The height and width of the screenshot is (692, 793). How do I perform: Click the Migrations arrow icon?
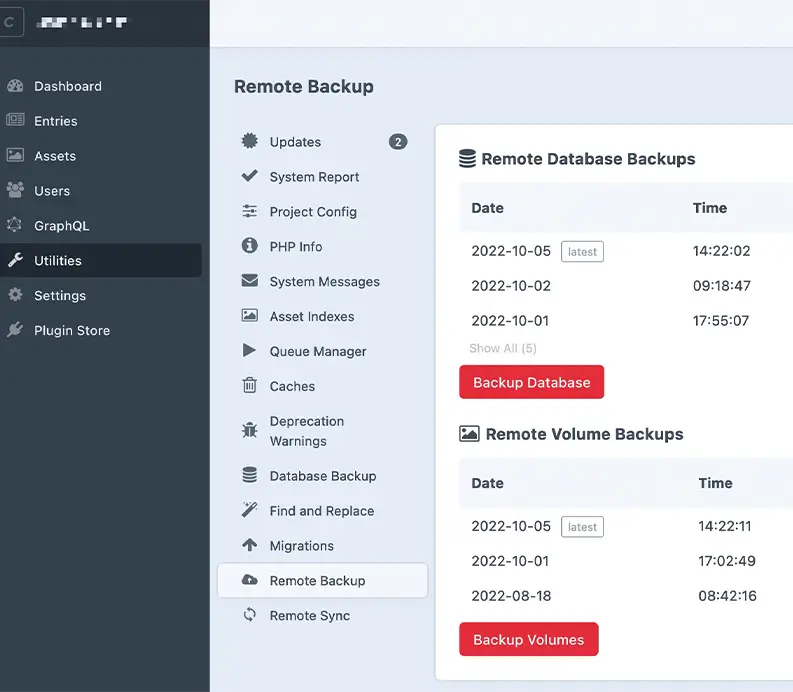tap(250, 546)
